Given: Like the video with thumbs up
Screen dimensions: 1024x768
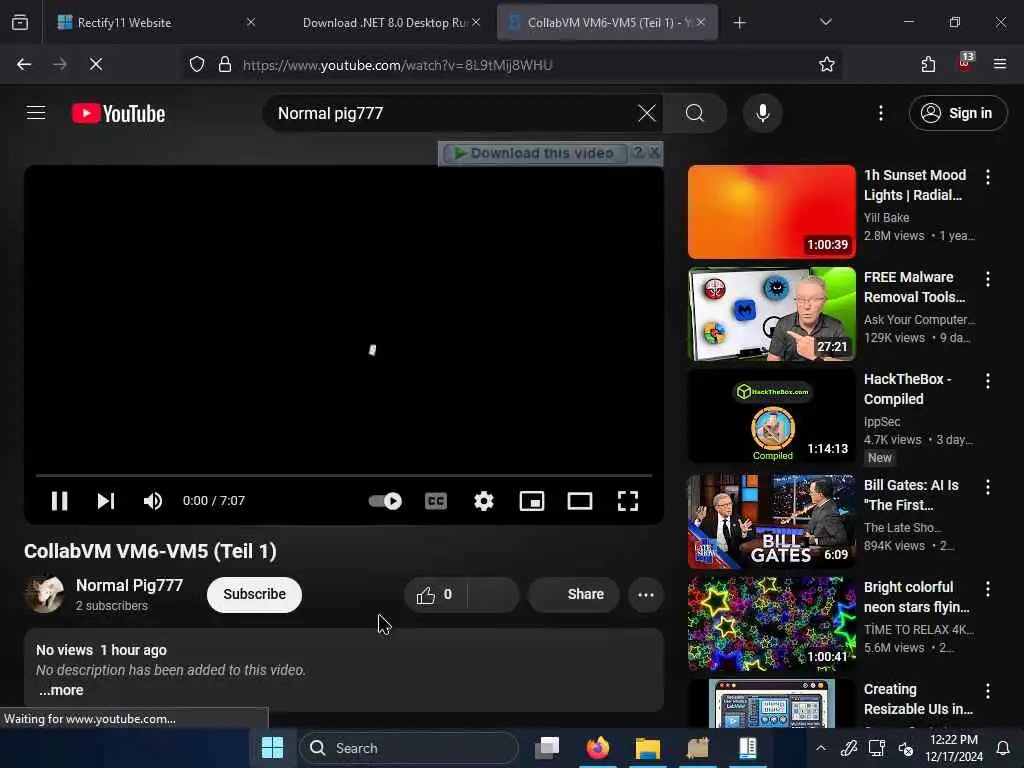Looking at the screenshot, I should [x=435, y=594].
